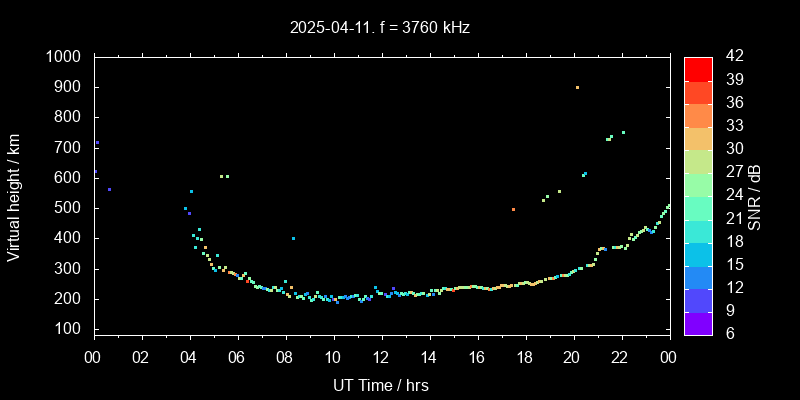This screenshot has height=400, width=800.
Task: Select the lone cyan point at 400 km
Action: click(x=293, y=238)
